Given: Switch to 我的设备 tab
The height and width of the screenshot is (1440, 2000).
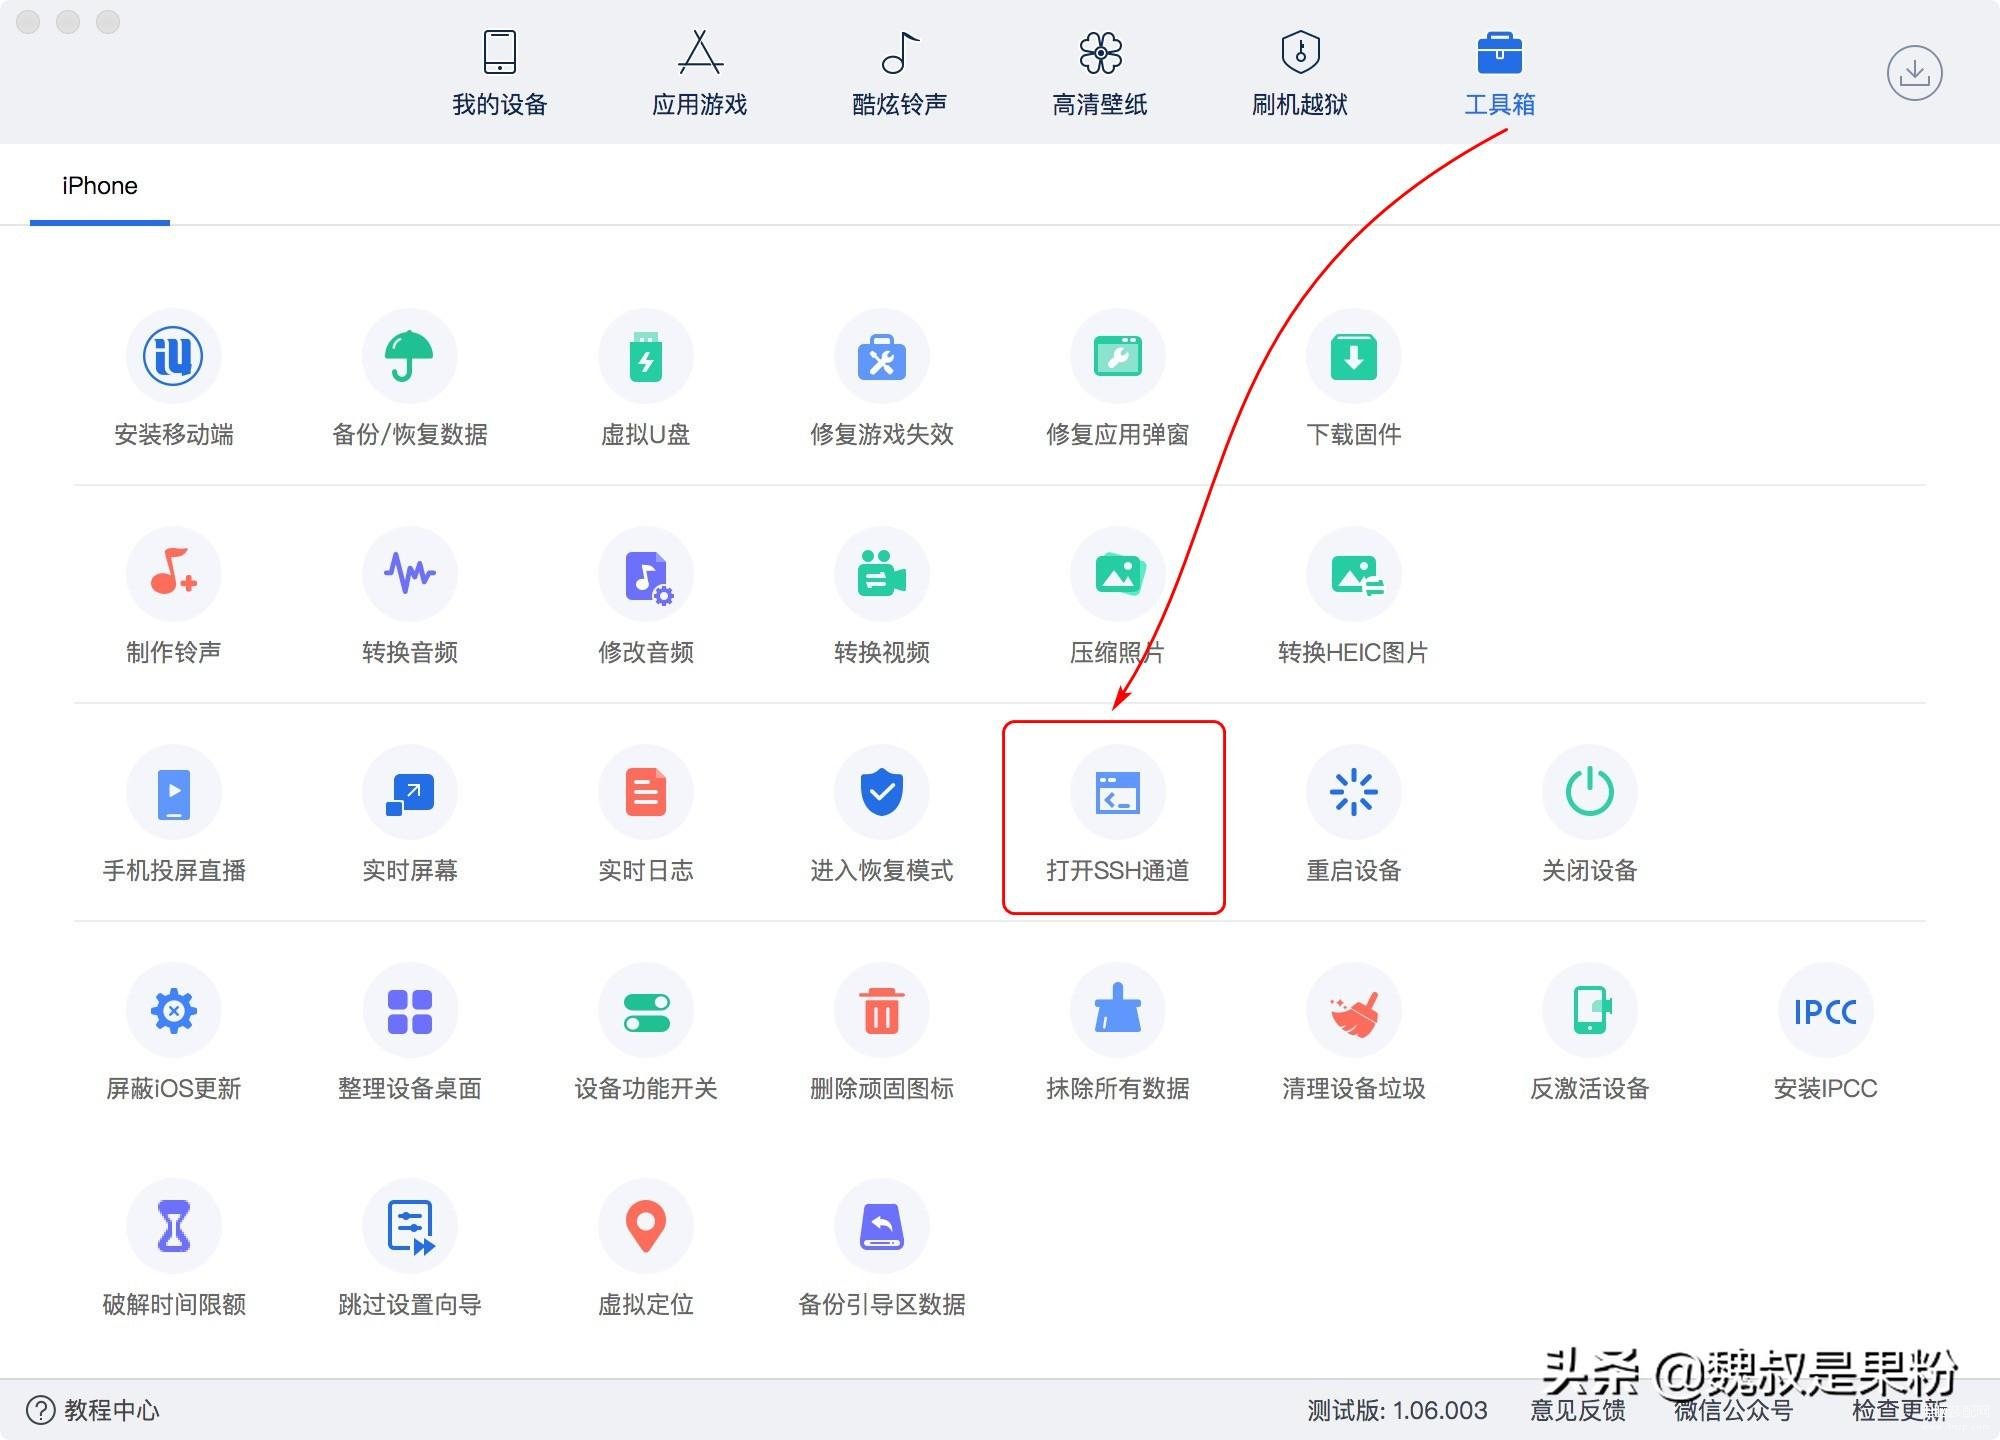Looking at the screenshot, I should pos(500,74).
